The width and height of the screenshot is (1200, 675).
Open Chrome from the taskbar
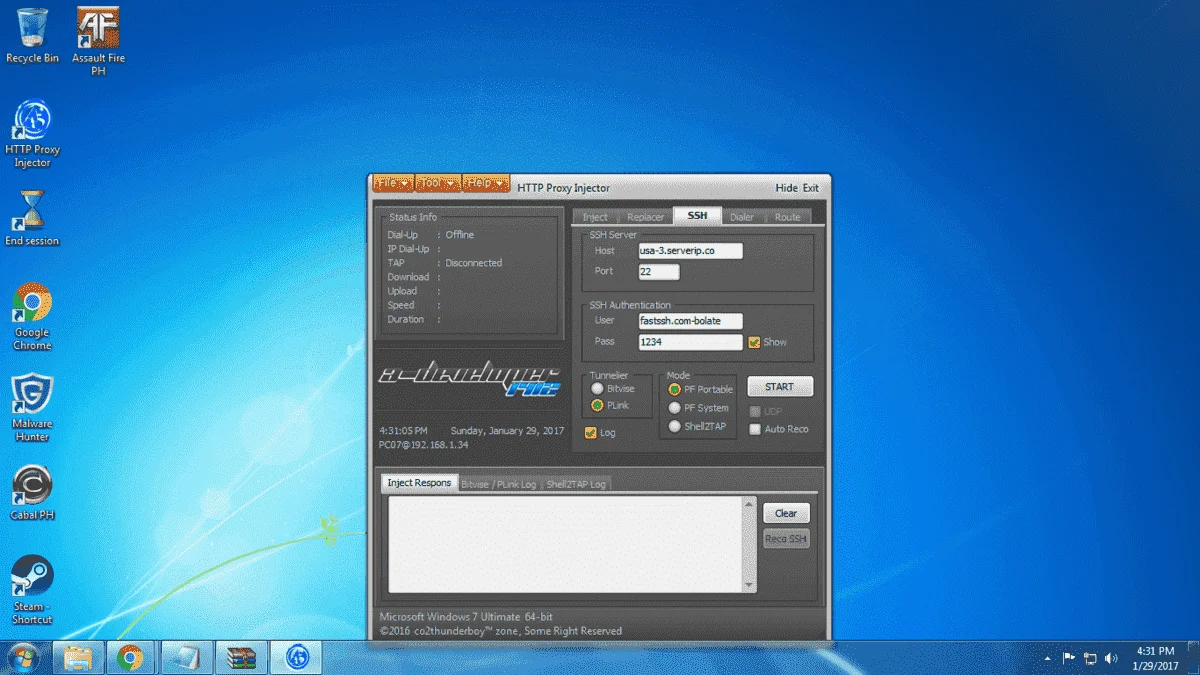(x=130, y=657)
